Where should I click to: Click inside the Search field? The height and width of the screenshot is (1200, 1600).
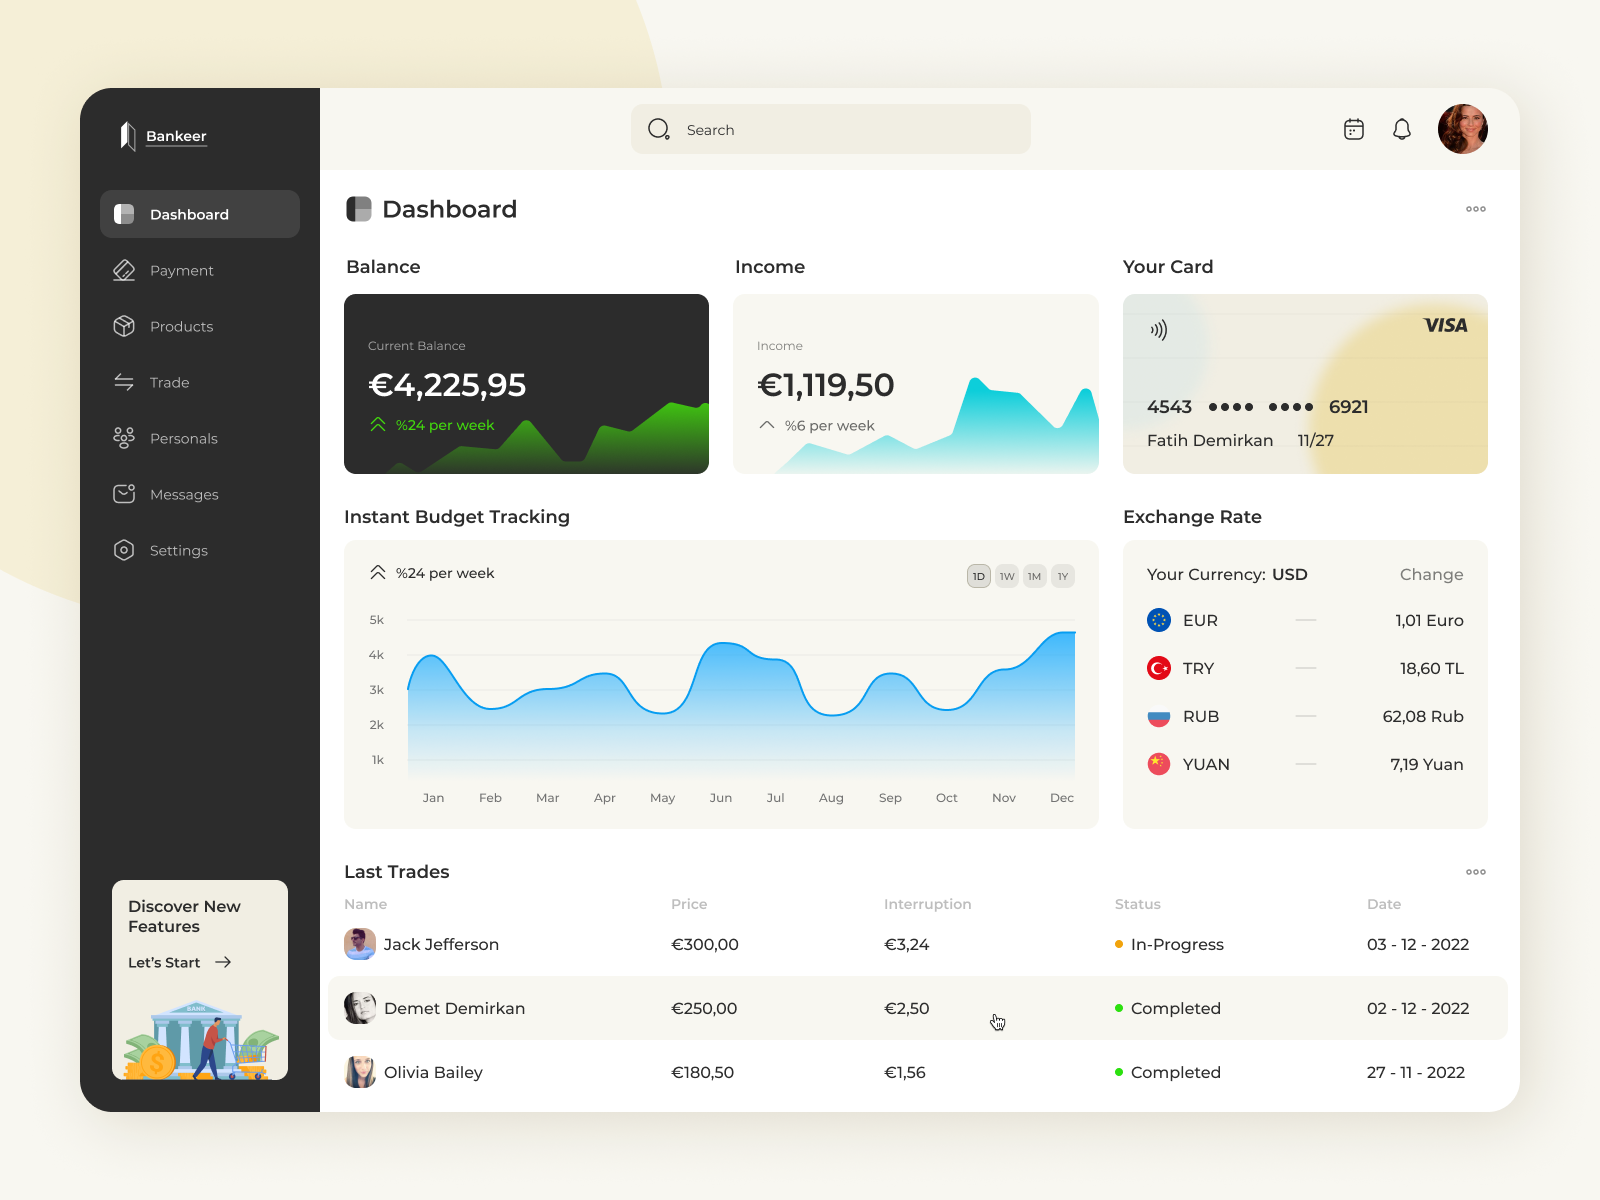(x=831, y=129)
